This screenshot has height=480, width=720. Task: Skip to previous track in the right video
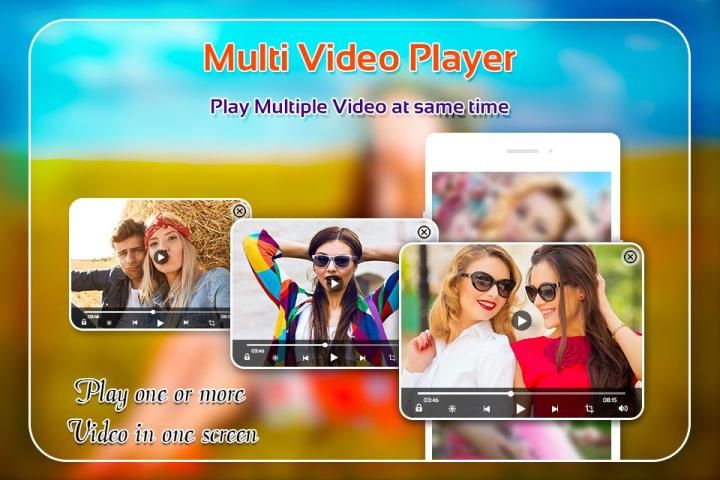point(487,408)
